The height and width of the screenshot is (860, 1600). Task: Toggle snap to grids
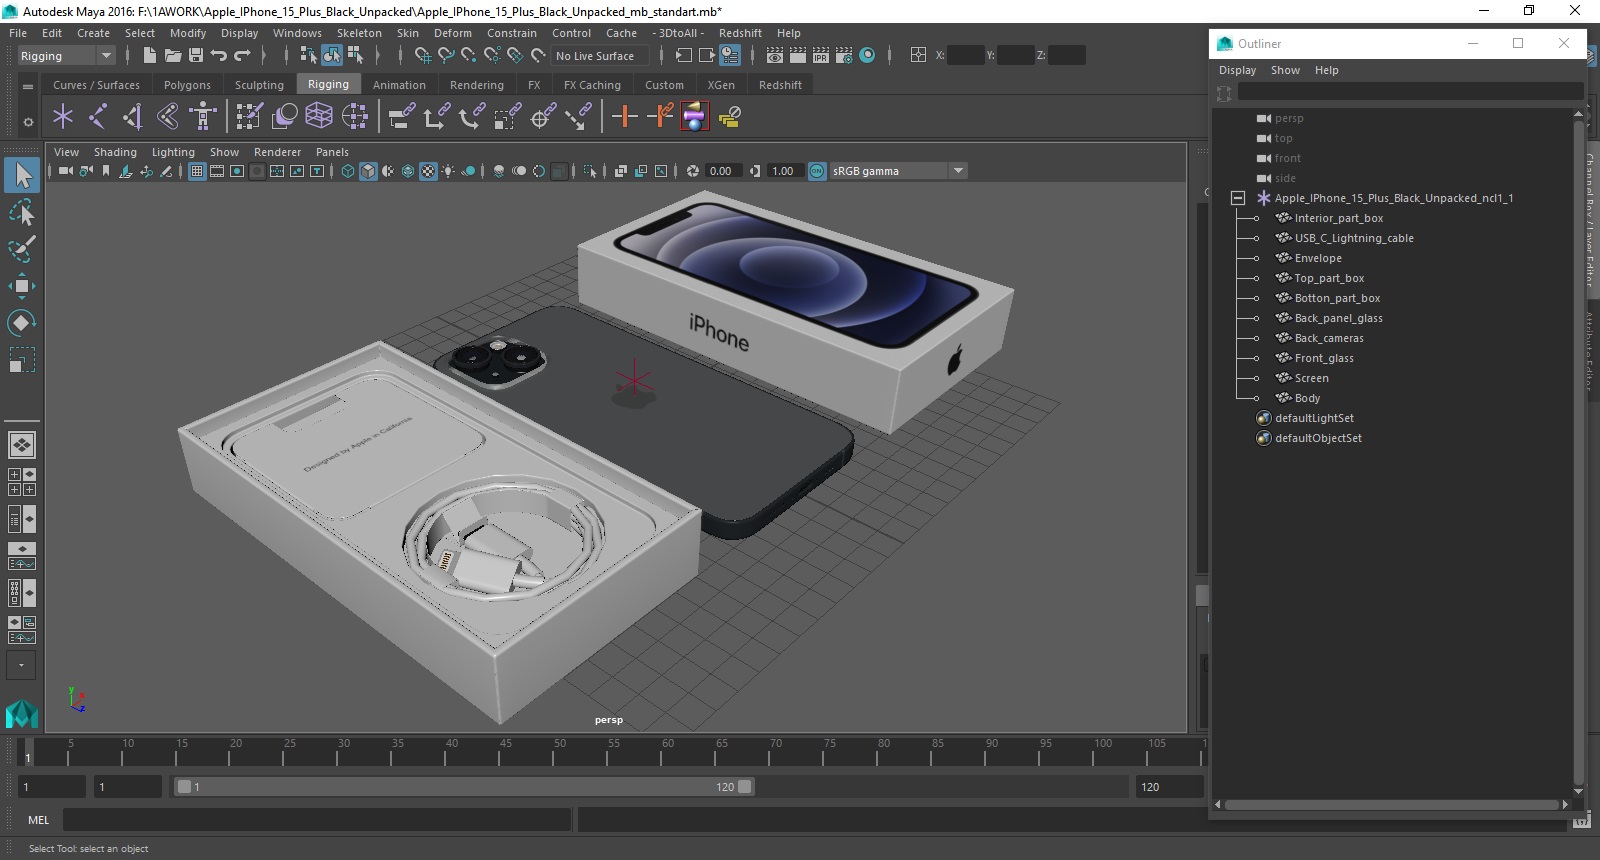tap(422, 56)
